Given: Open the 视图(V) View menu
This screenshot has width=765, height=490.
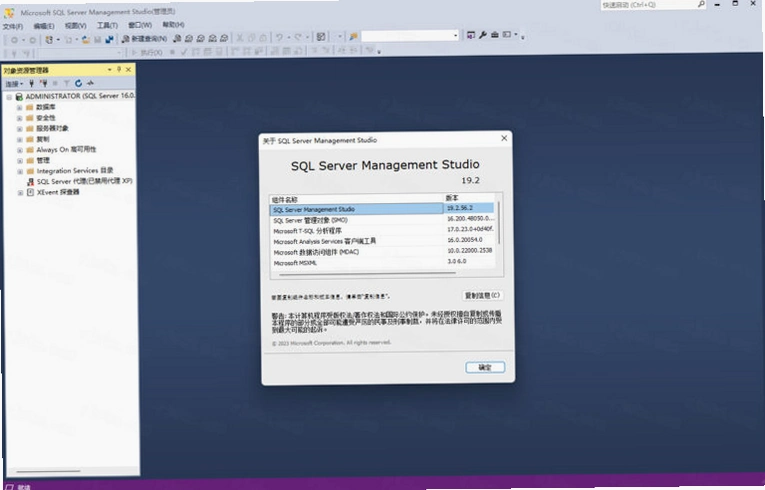Looking at the screenshot, I should 76,25.
